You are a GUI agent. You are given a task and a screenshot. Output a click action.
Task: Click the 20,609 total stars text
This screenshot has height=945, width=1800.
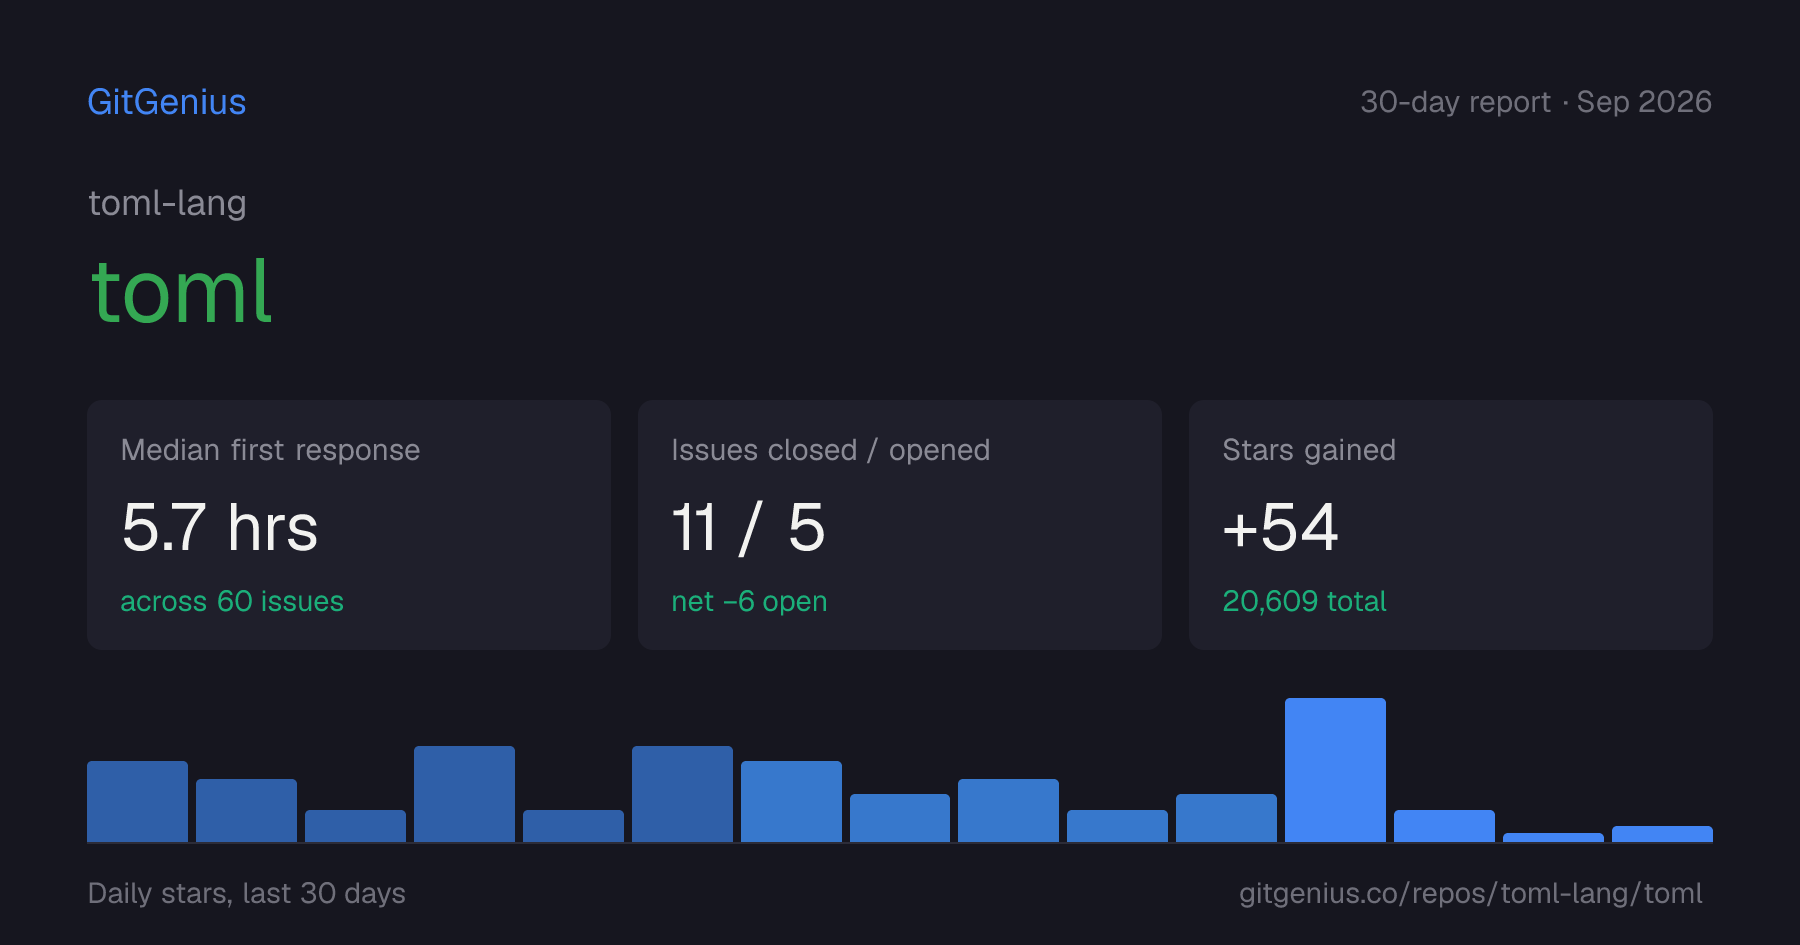click(x=1304, y=601)
